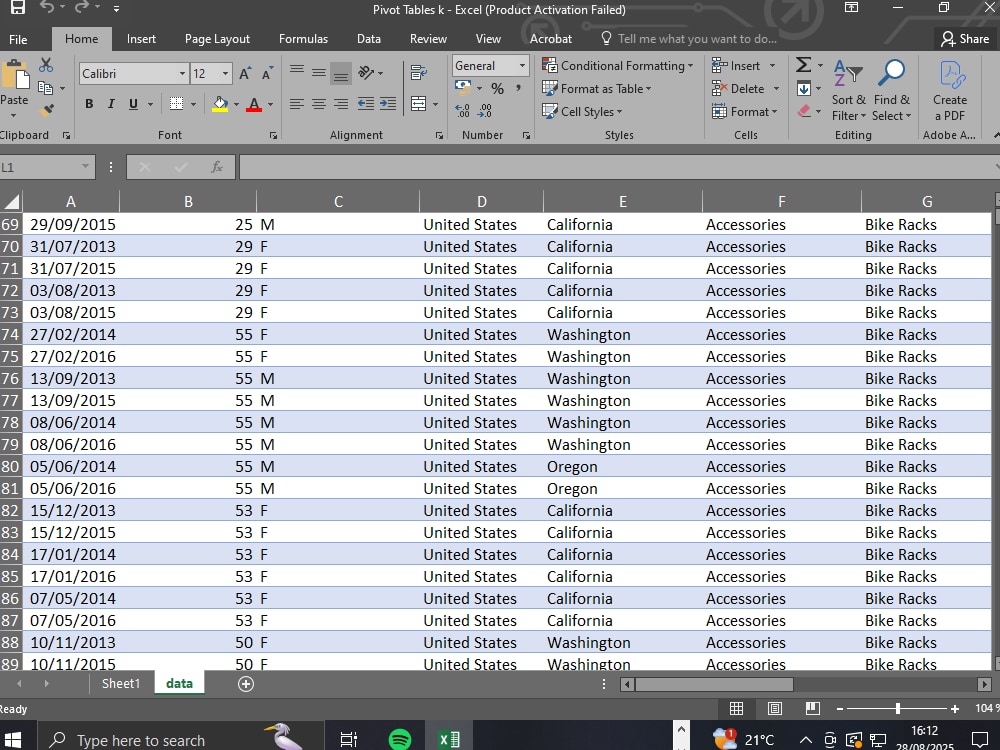The width and height of the screenshot is (1000, 750).
Task: Click Insert Function fx icon
Action: pos(217,167)
